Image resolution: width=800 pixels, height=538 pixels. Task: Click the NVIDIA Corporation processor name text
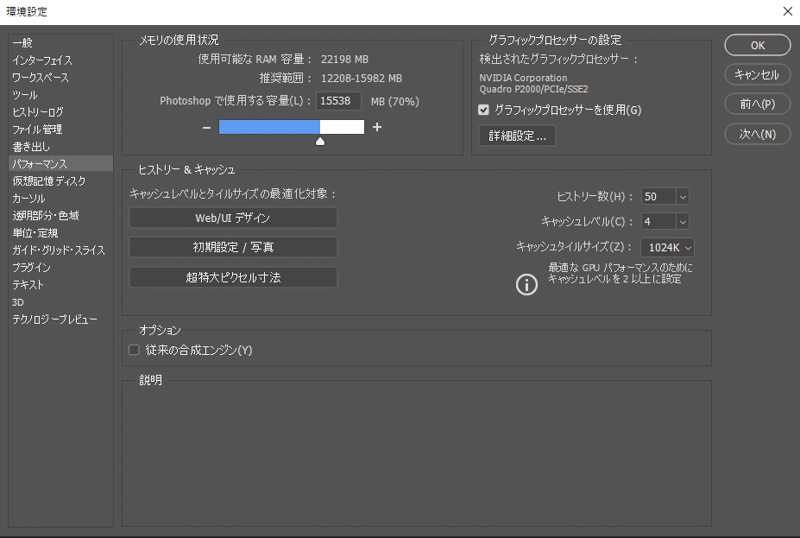(523, 78)
